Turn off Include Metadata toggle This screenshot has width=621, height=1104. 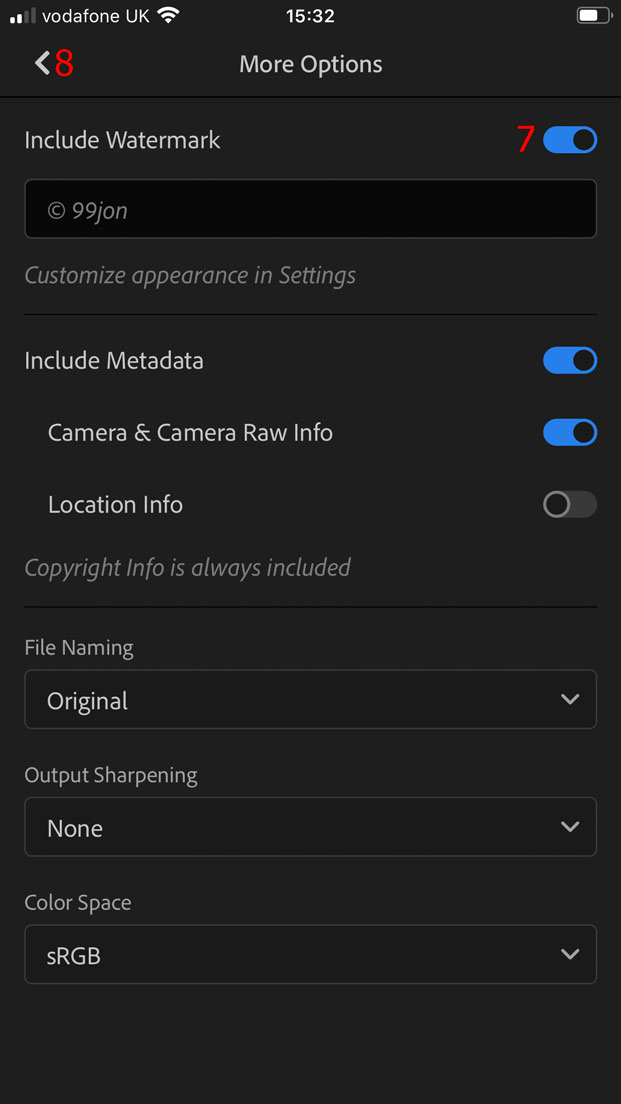pyautogui.click(x=570, y=360)
